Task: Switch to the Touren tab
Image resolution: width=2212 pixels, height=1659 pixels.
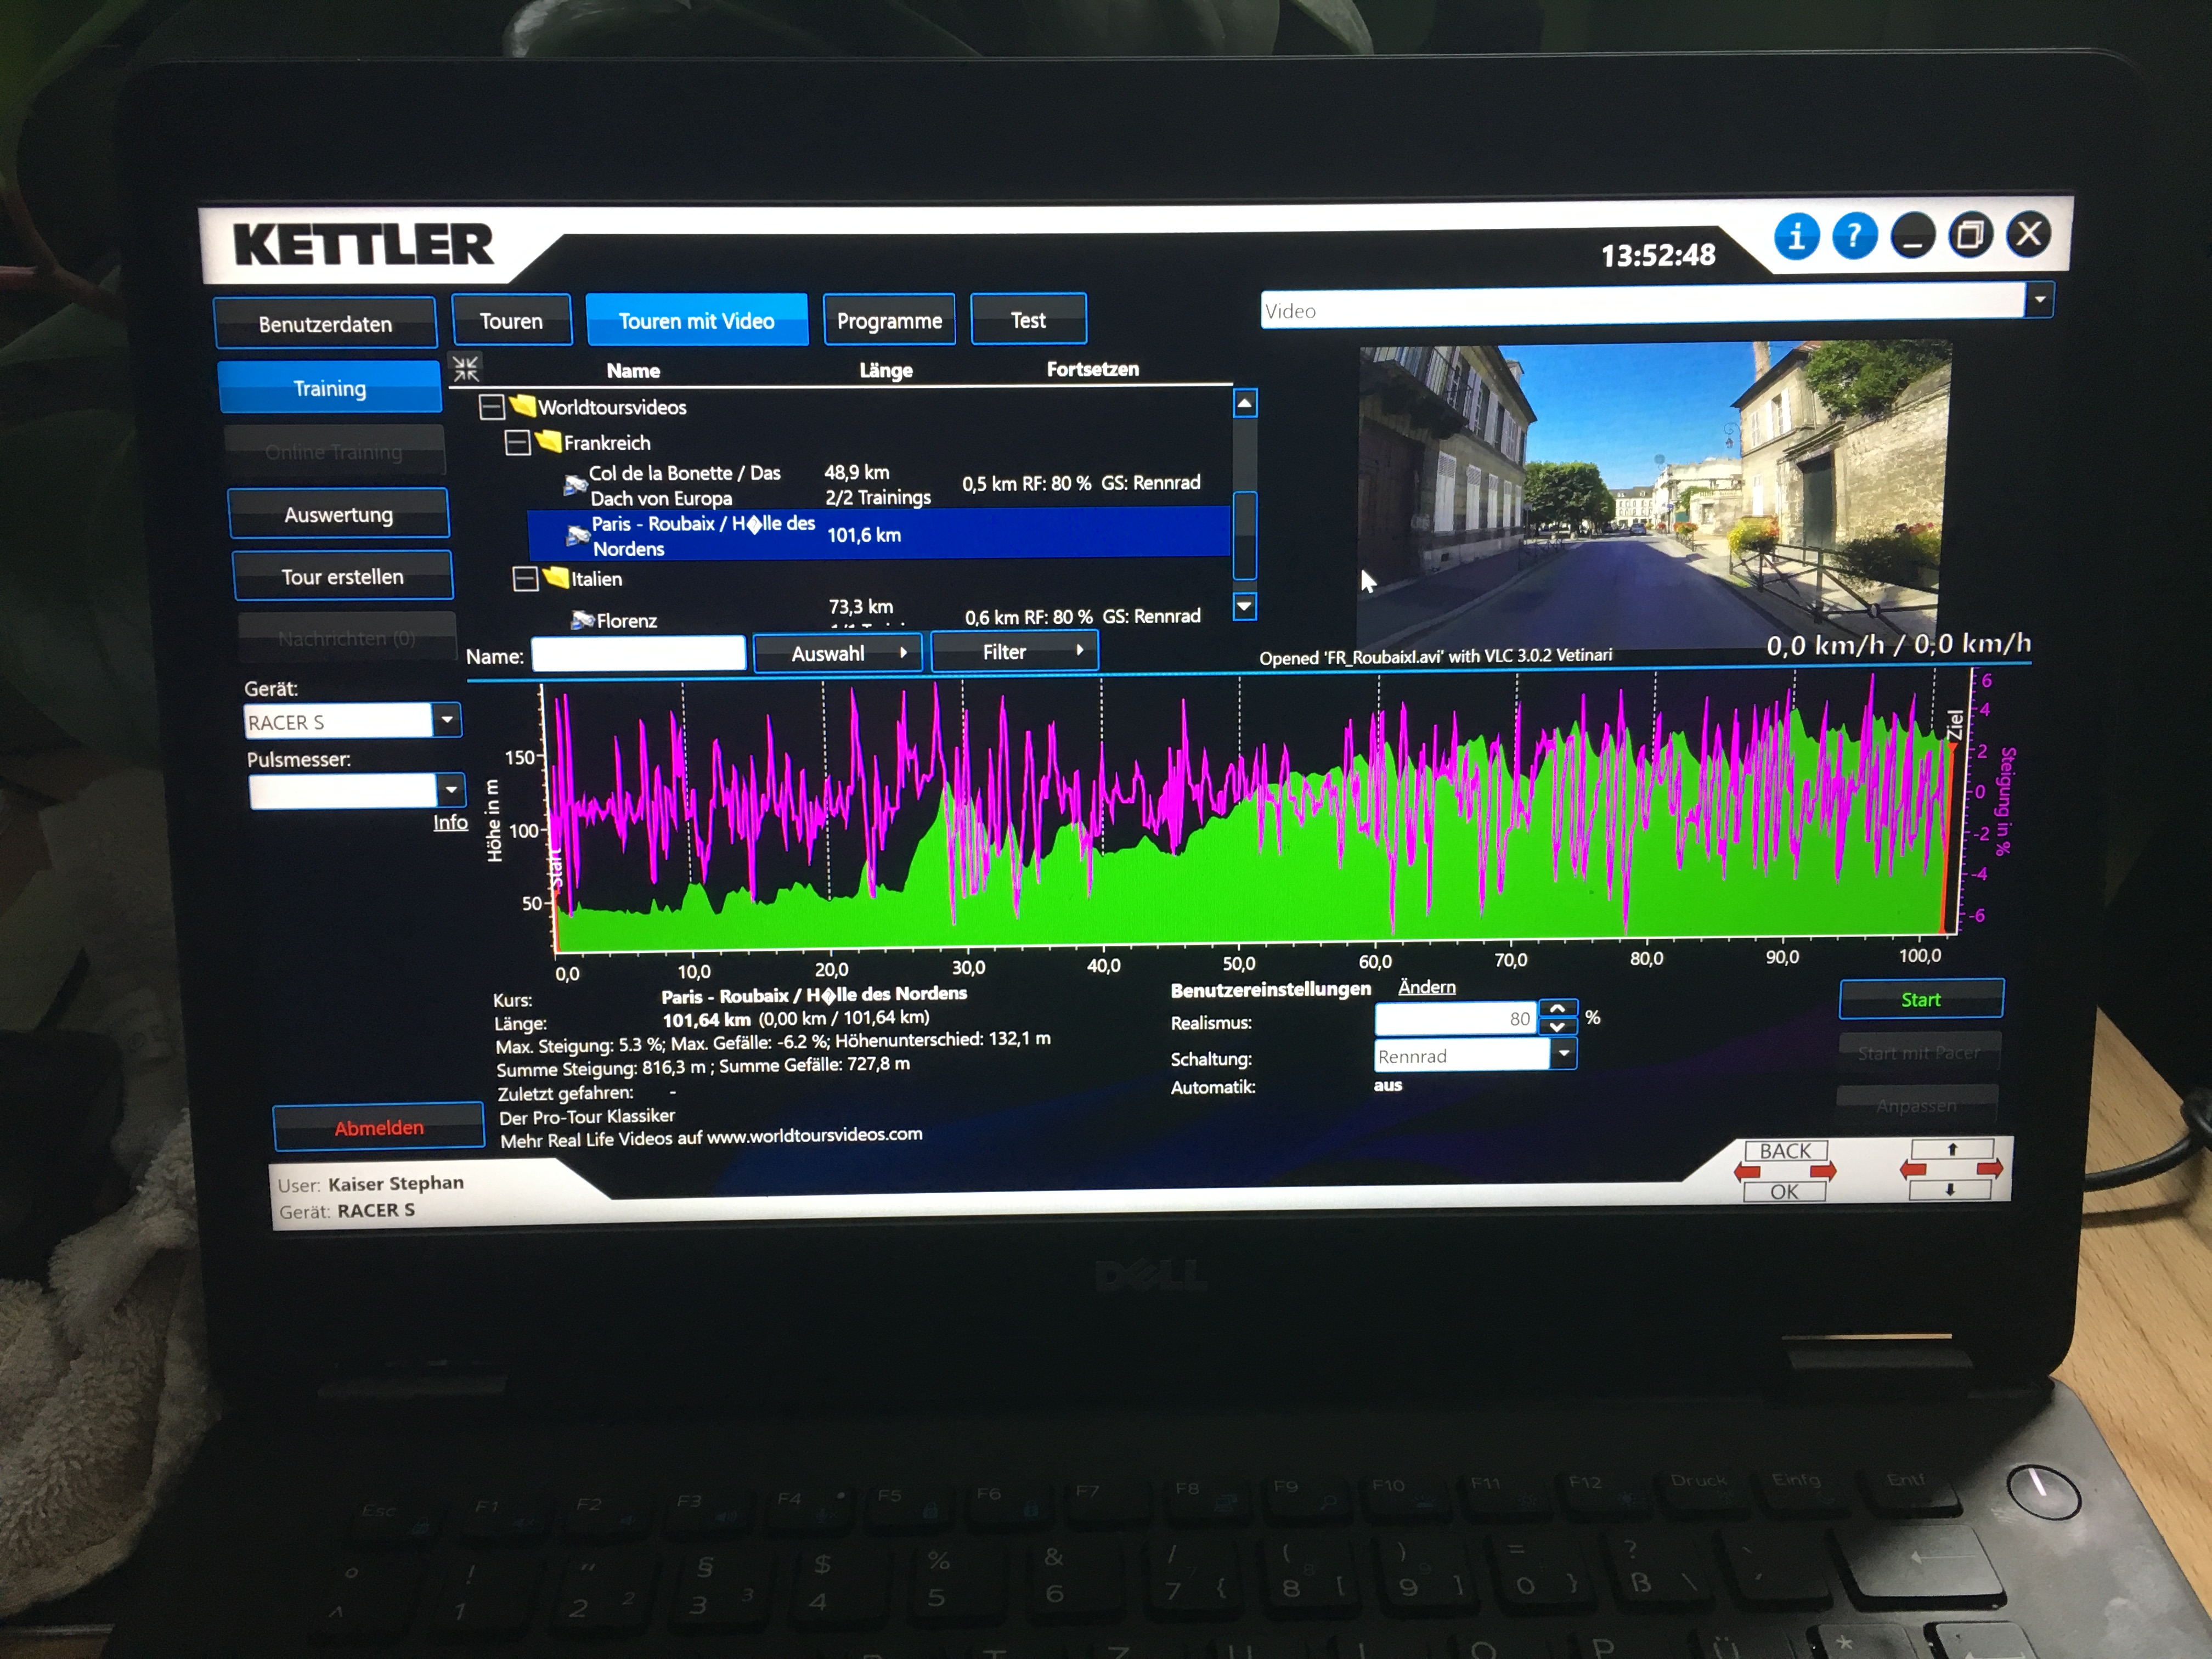Action: point(511,320)
